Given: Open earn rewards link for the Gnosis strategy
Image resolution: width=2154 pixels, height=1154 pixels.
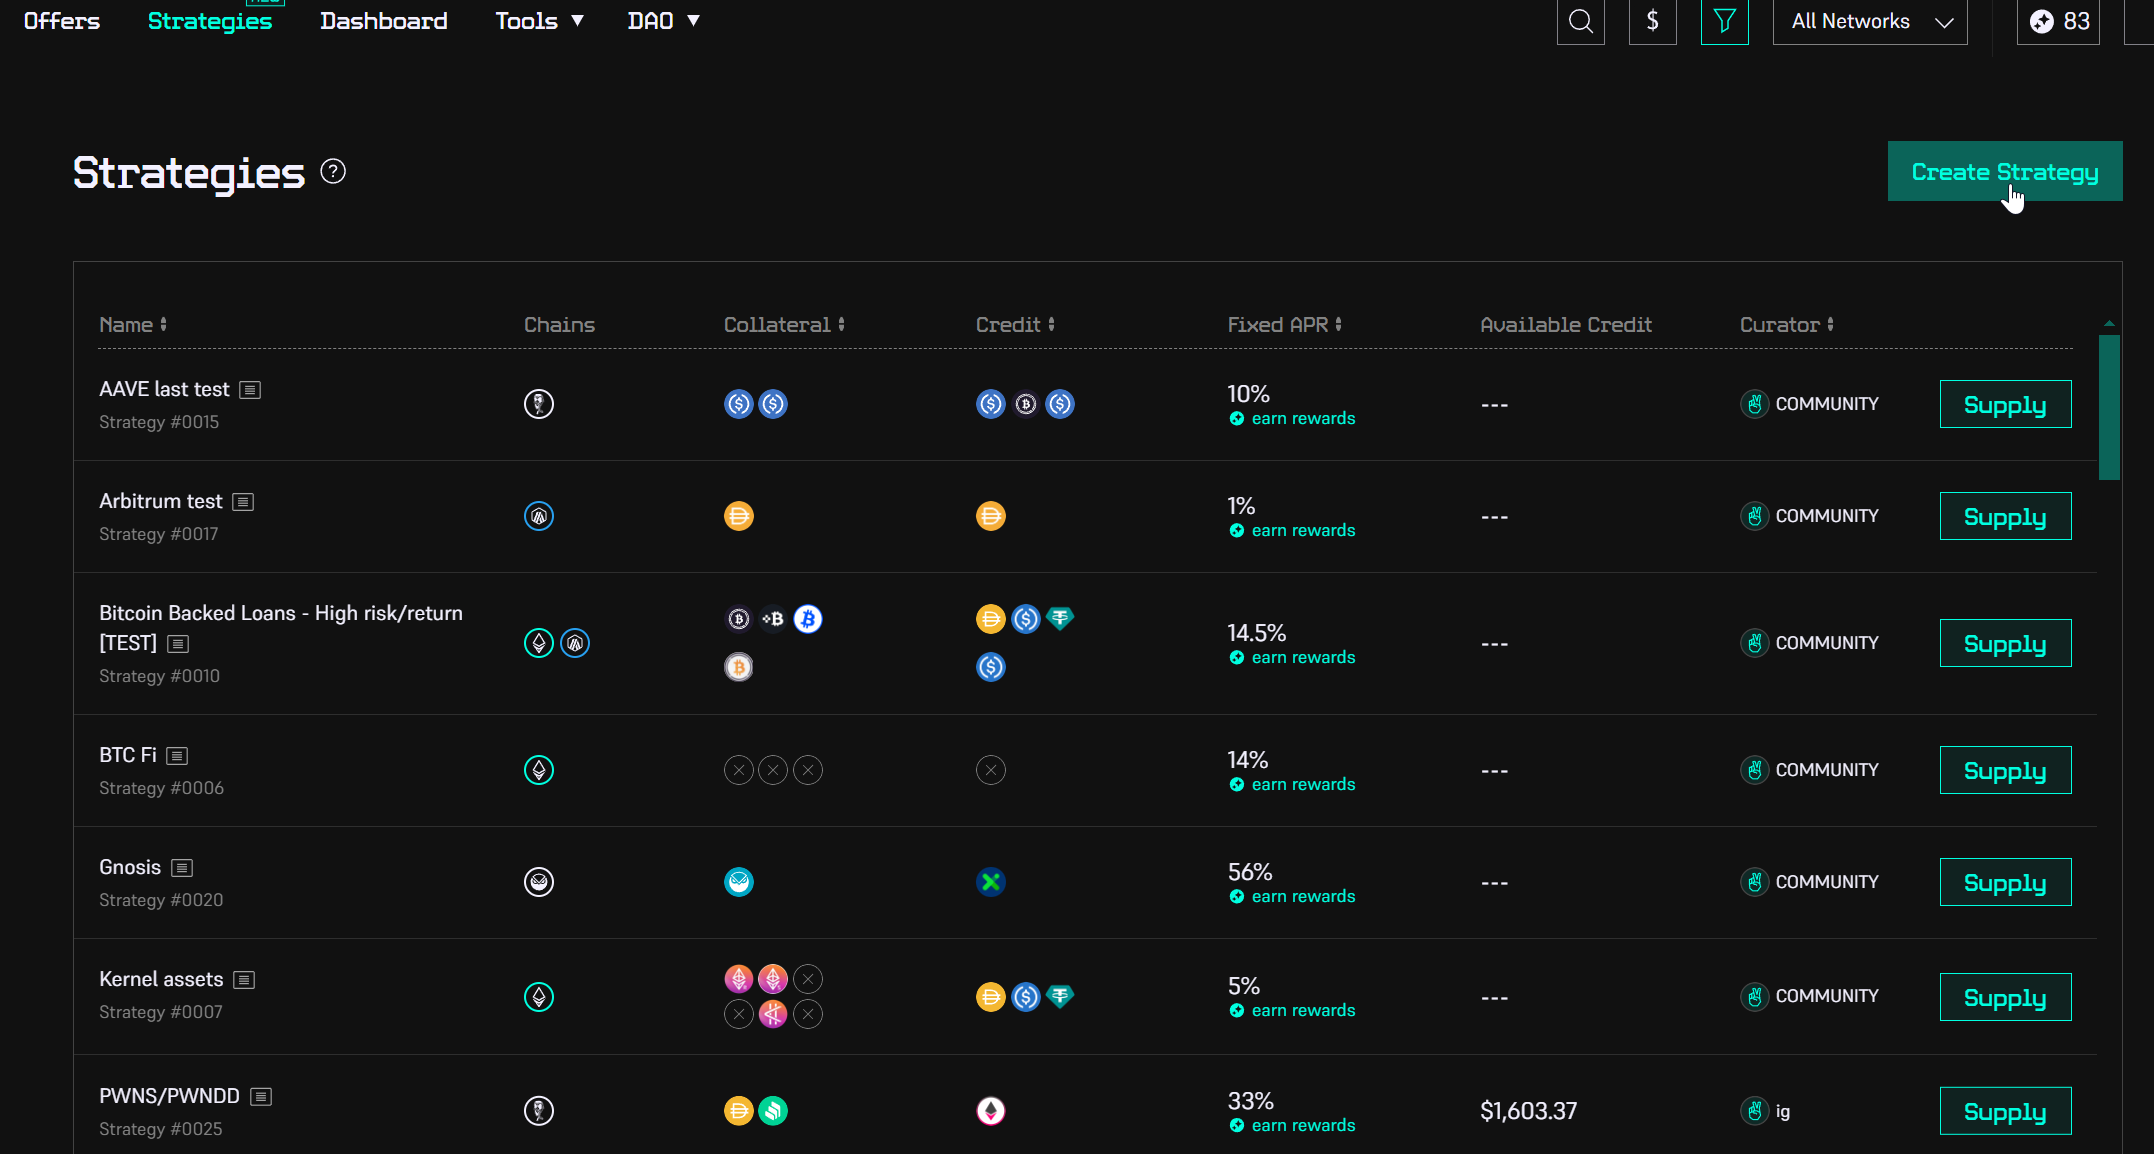Looking at the screenshot, I should tap(1303, 896).
